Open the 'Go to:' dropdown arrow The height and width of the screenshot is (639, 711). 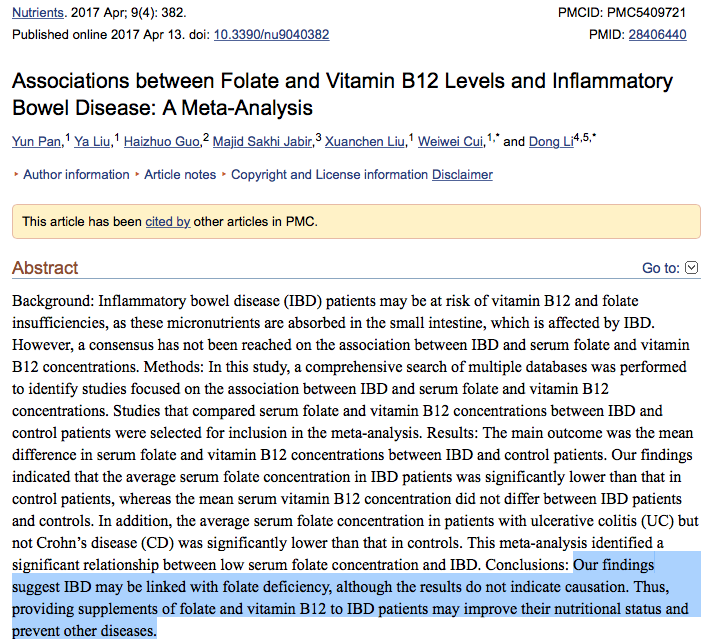690,268
